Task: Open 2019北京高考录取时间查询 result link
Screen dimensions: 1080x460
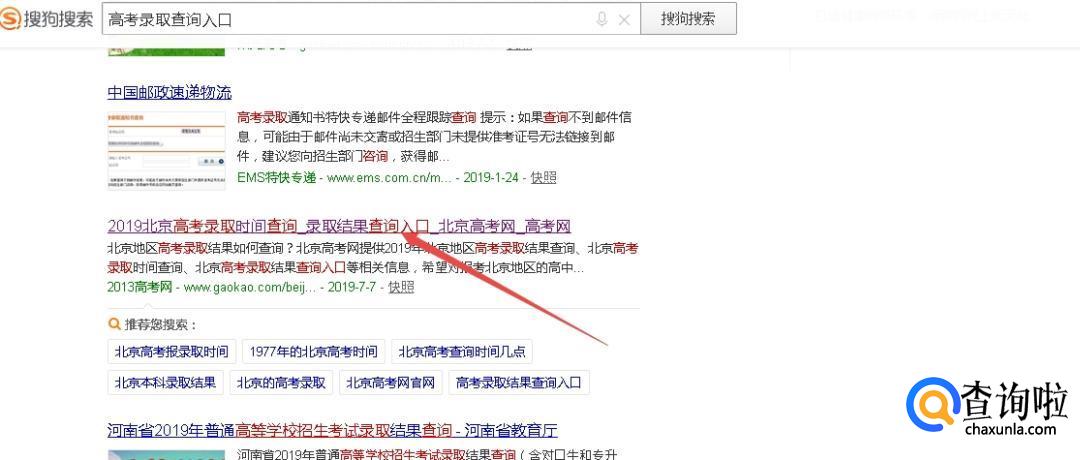Action: click(339, 226)
